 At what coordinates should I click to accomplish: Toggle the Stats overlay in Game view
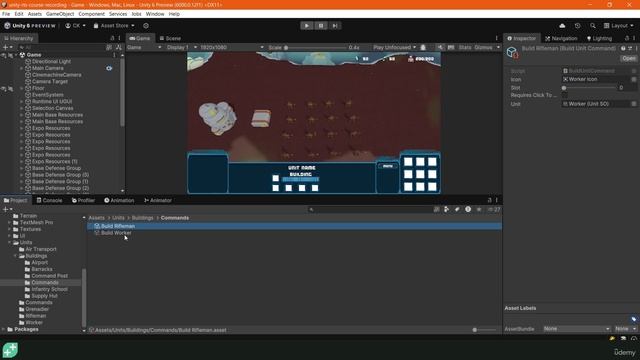(x=464, y=48)
